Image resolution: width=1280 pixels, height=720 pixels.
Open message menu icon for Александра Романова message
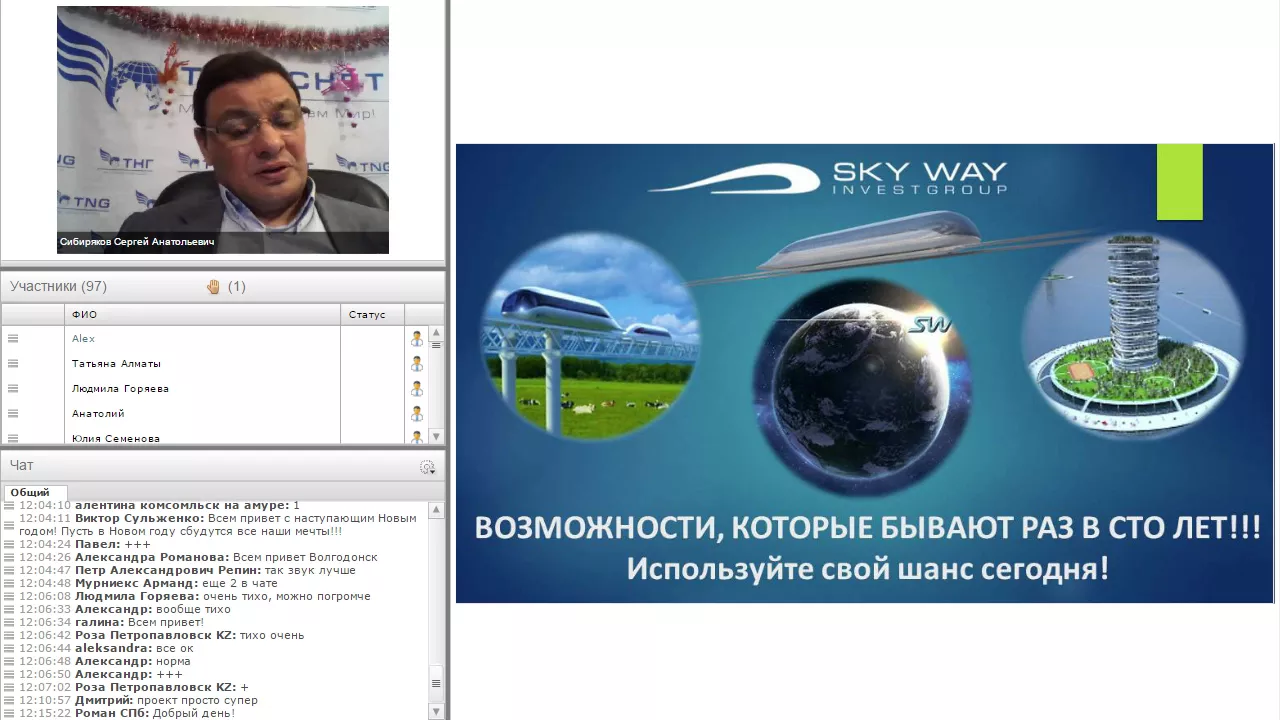10,557
